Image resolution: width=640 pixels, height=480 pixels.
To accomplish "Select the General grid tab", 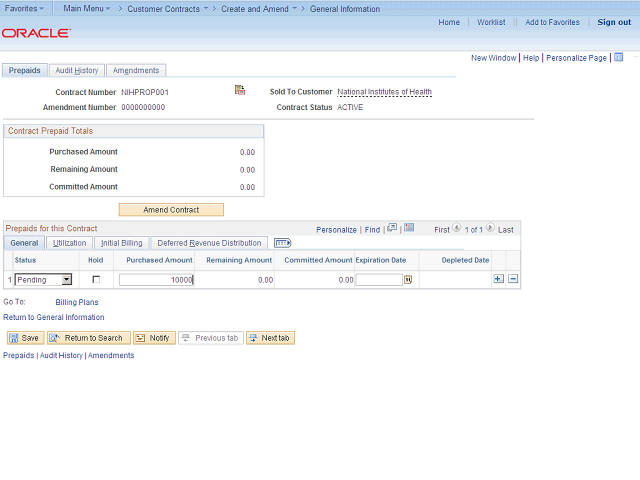I will point(24,243).
